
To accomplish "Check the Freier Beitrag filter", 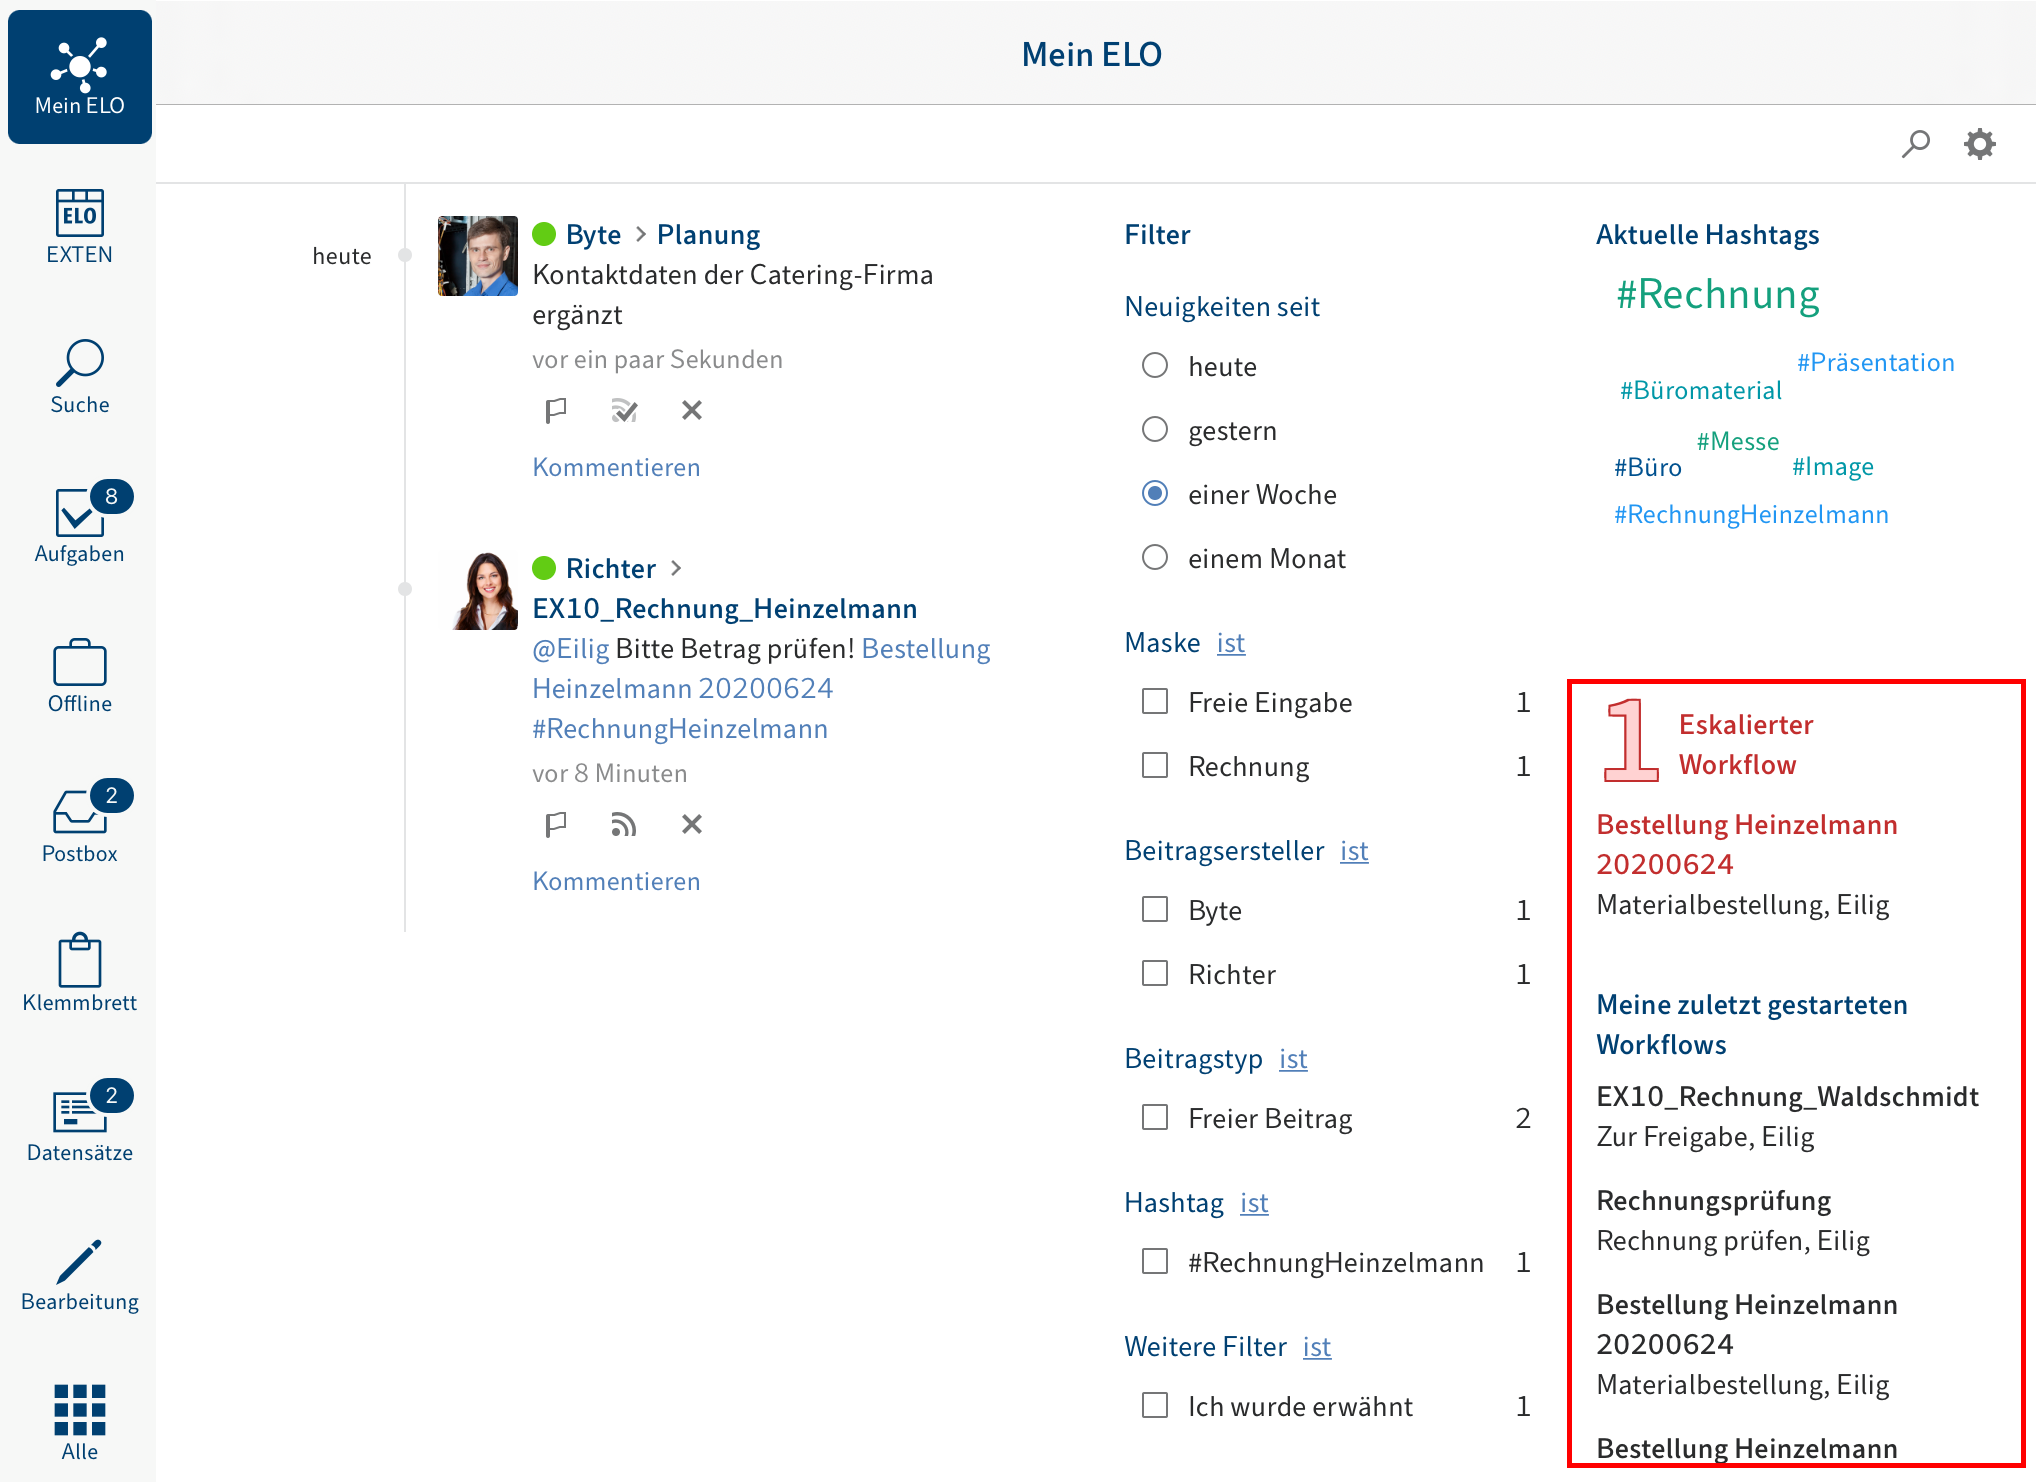I will 1155,1118.
